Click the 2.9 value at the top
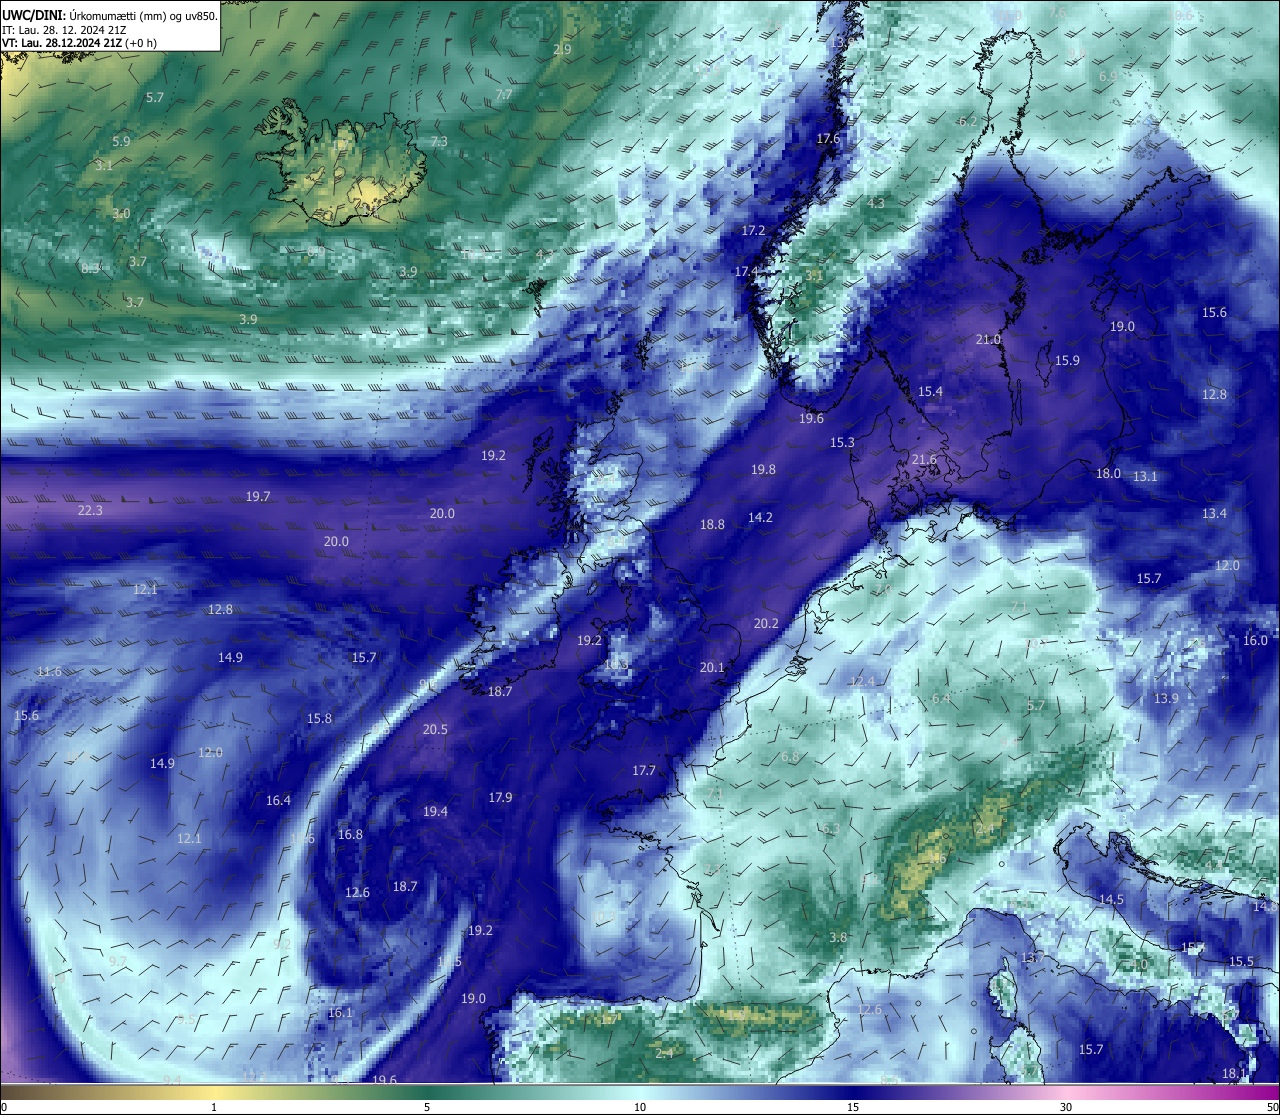The width and height of the screenshot is (1280, 1115). (x=562, y=50)
